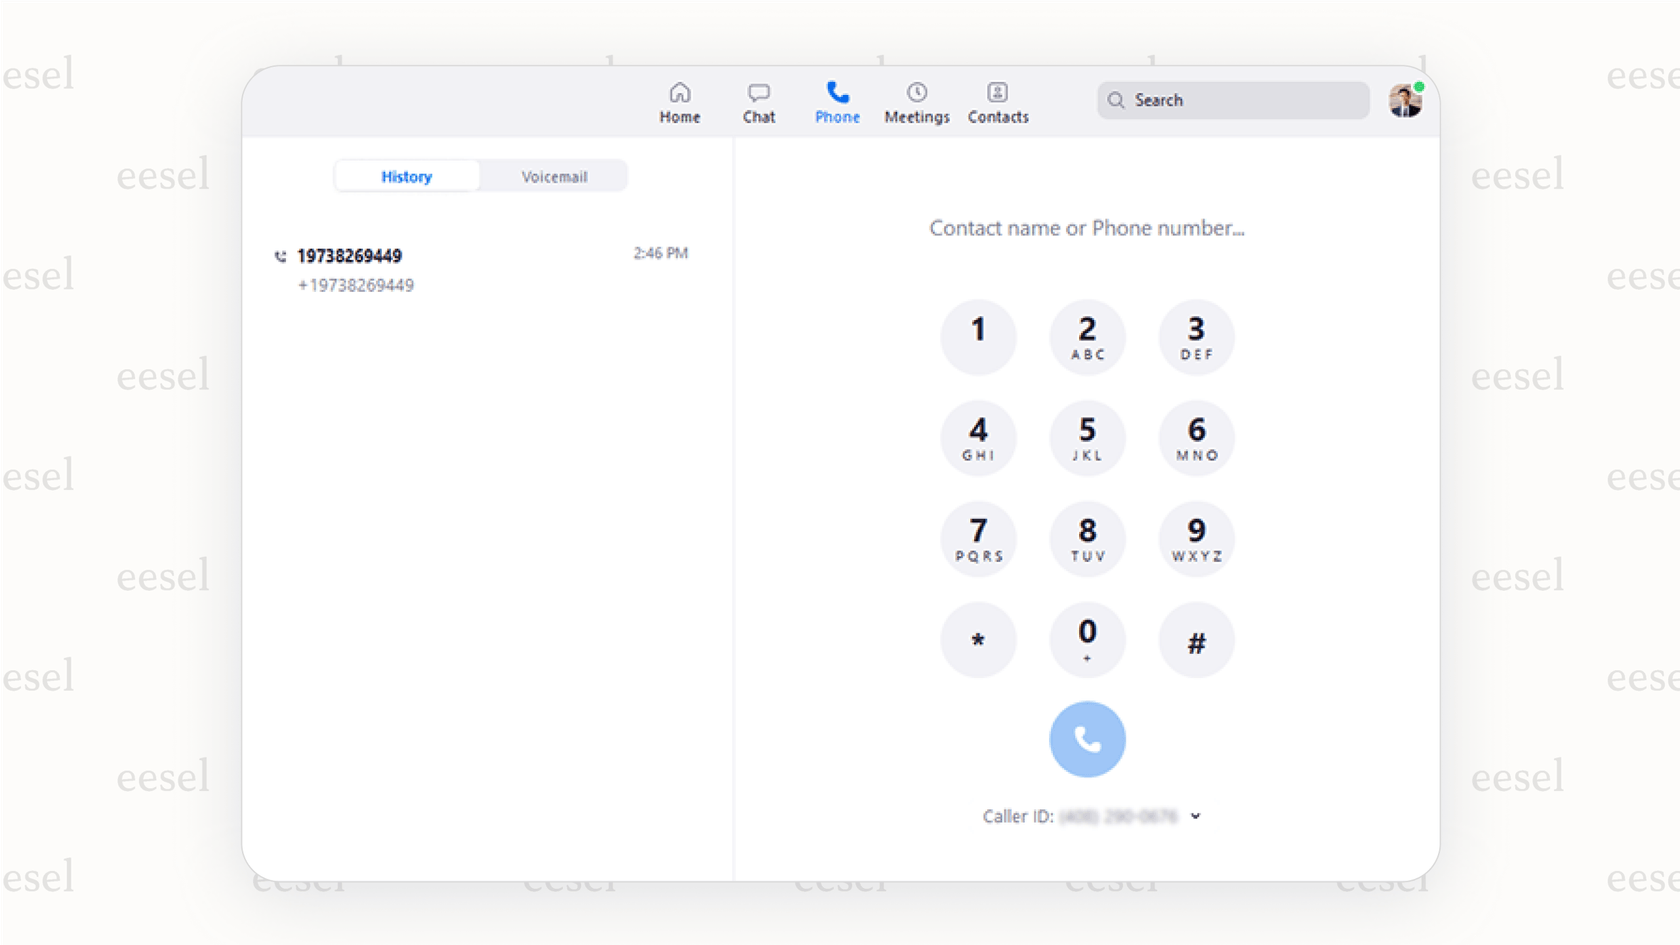Dial the number 0 key
This screenshot has height=945, width=1680.
[x=1087, y=640]
